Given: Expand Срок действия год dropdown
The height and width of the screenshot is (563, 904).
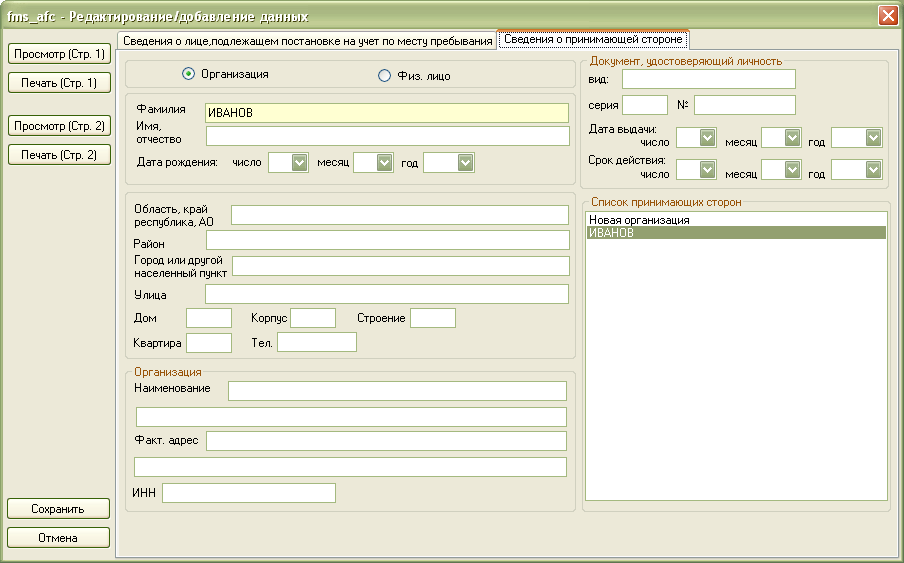Looking at the screenshot, I should coord(873,169).
